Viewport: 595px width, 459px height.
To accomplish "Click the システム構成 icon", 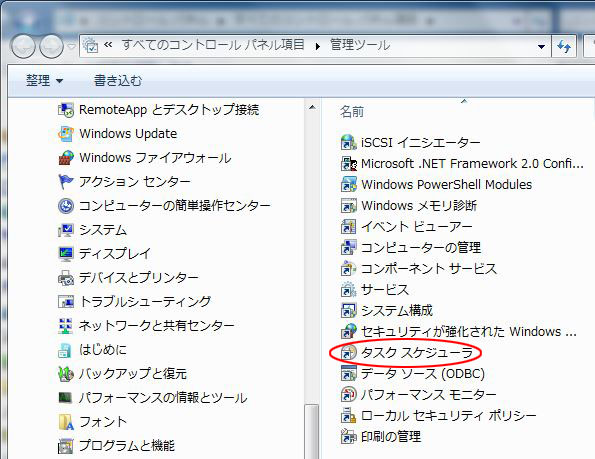I will click(x=348, y=310).
